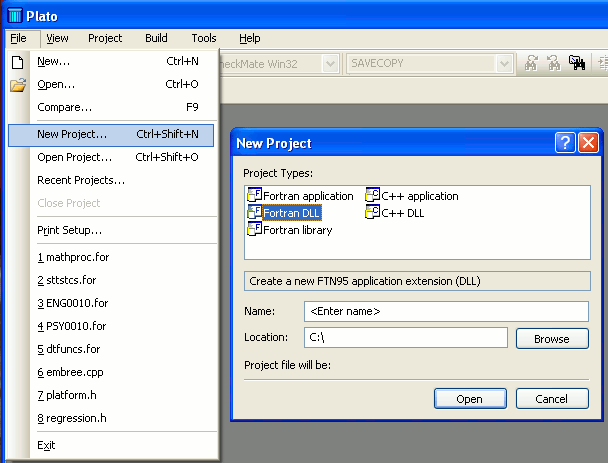
Task: Click the C++ application project icon
Action: pos(372,195)
